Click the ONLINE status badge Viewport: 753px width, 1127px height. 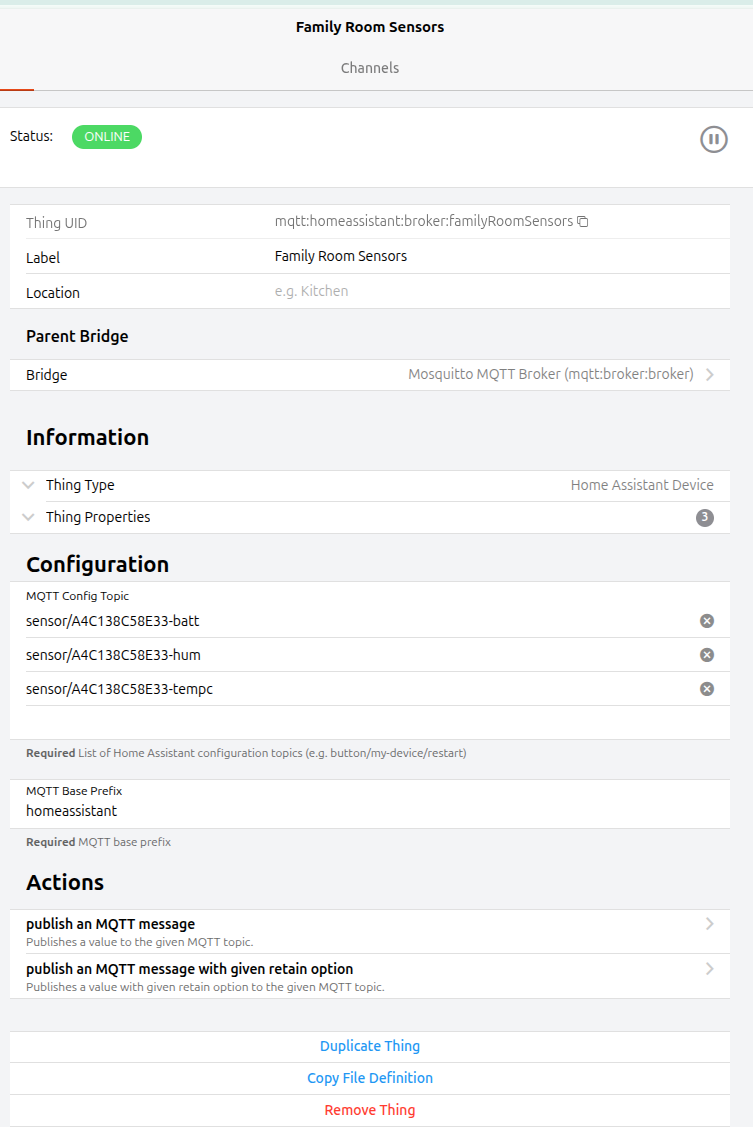[107, 137]
